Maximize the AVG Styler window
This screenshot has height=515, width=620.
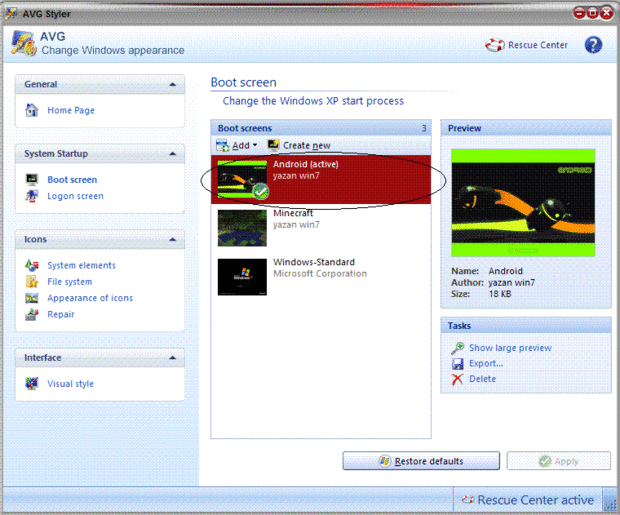pyautogui.click(x=593, y=13)
